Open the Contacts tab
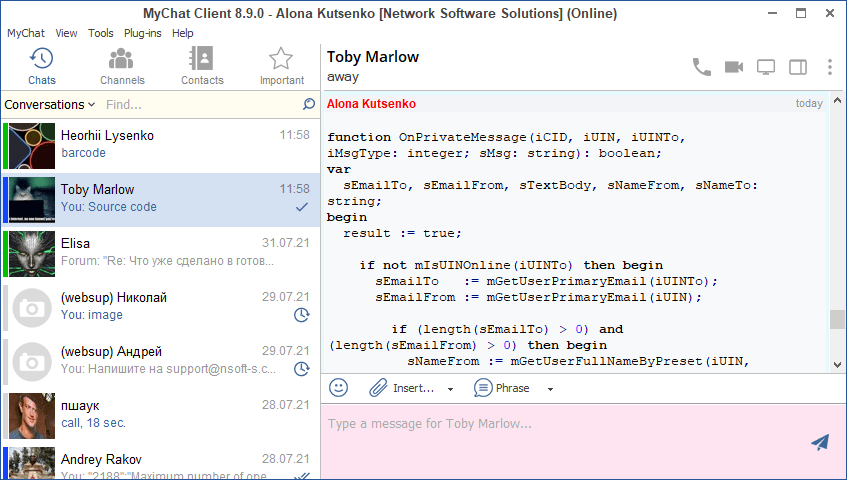This screenshot has width=847, height=480. coord(202,66)
